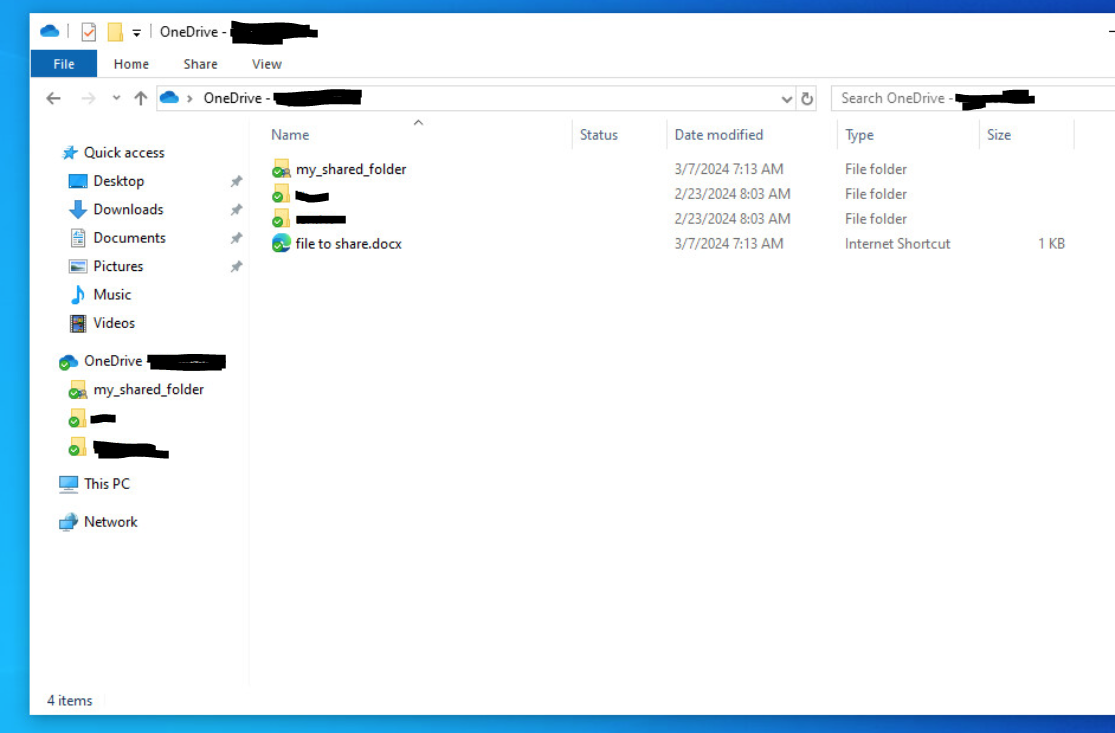Screen dimensions: 1115x733
Task: Switch to the View ribbon tab
Action: coord(266,64)
